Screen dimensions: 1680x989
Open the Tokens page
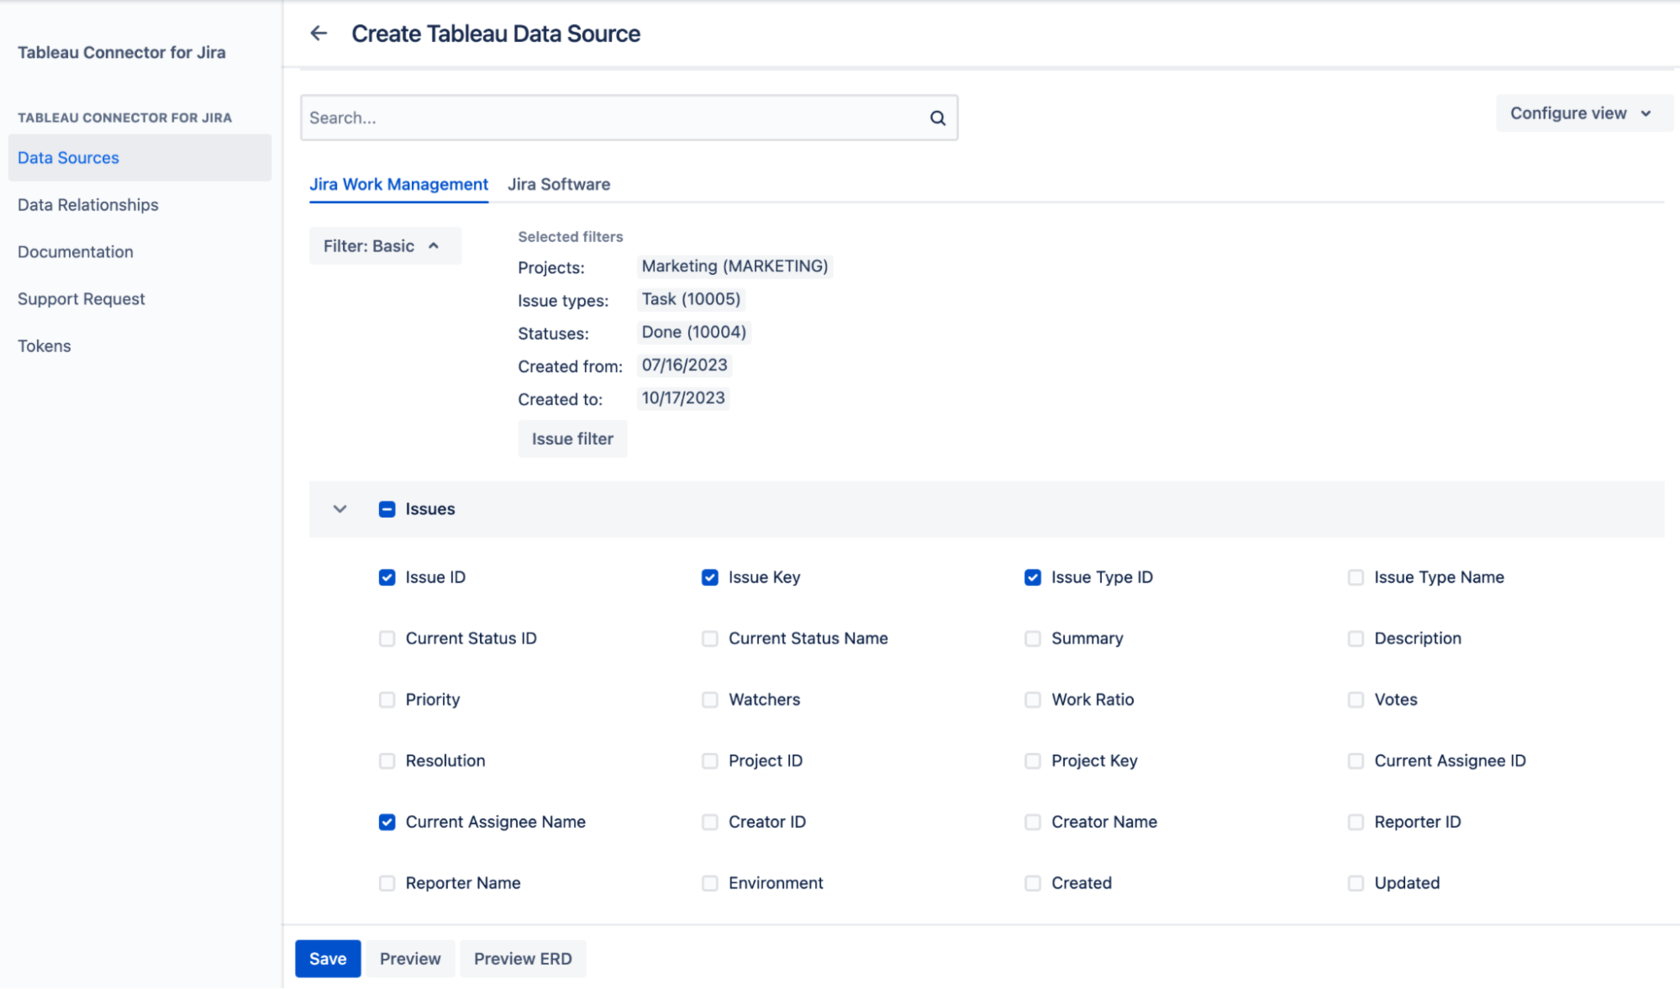44,345
